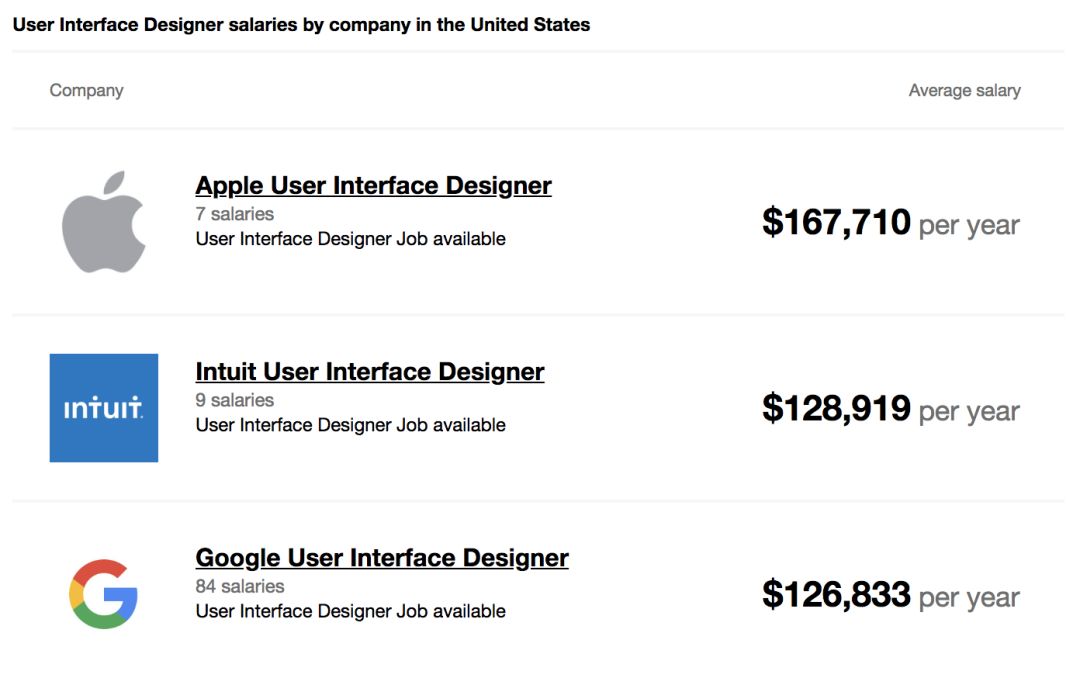Click the Intuit logo icon
The width and height of the screenshot is (1080, 678).
point(104,408)
